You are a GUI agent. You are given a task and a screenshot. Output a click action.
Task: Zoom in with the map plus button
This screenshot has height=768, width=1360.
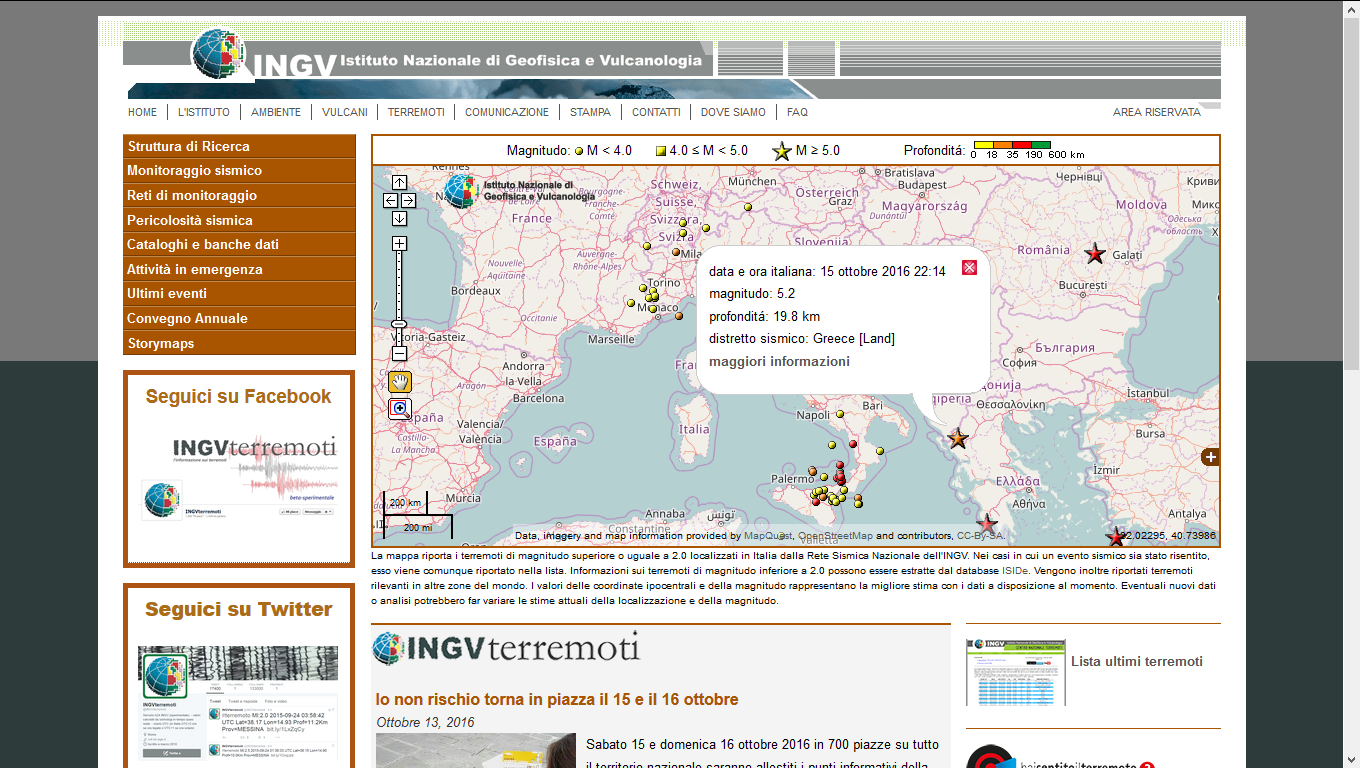coord(399,244)
